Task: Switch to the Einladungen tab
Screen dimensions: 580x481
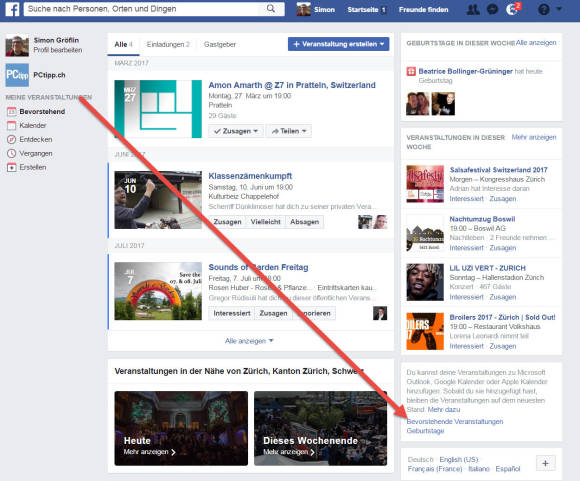Action: (168, 44)
